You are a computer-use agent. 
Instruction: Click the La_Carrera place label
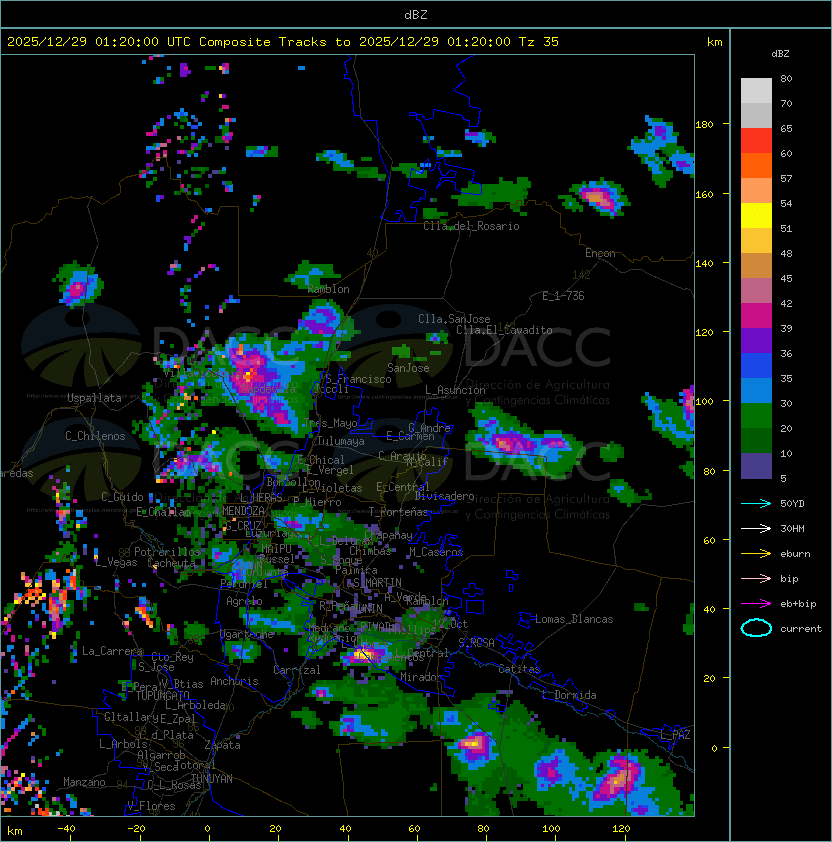[x=112, y=651]
